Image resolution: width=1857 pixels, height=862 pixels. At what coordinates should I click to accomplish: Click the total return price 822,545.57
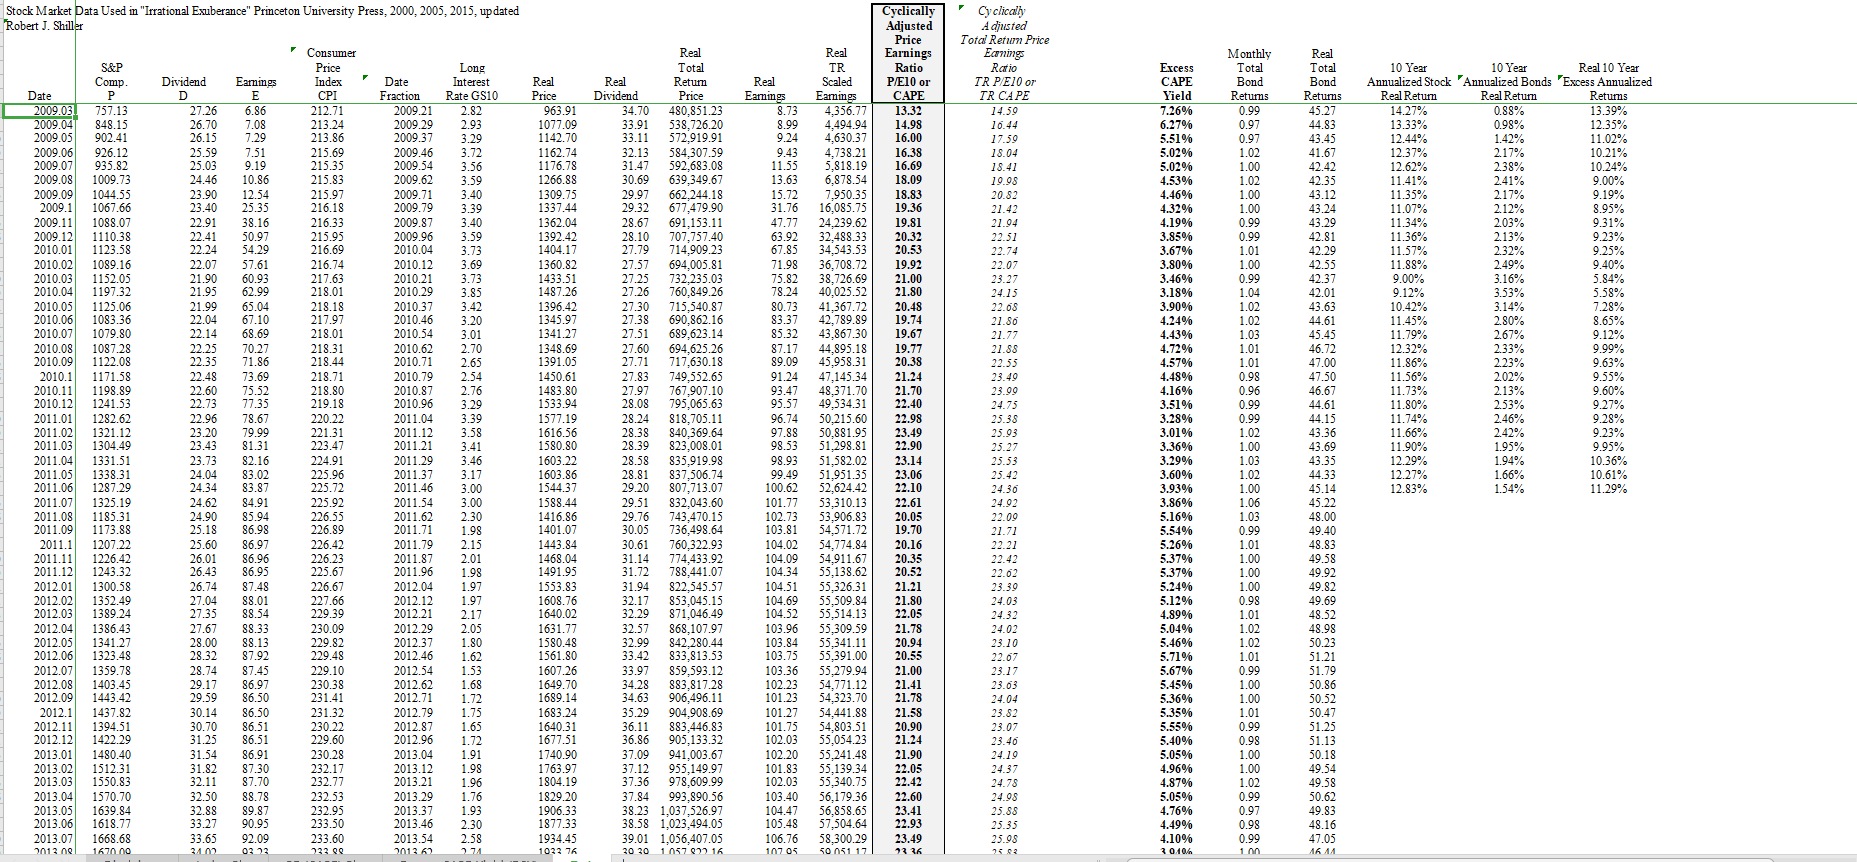pos(695,586)
